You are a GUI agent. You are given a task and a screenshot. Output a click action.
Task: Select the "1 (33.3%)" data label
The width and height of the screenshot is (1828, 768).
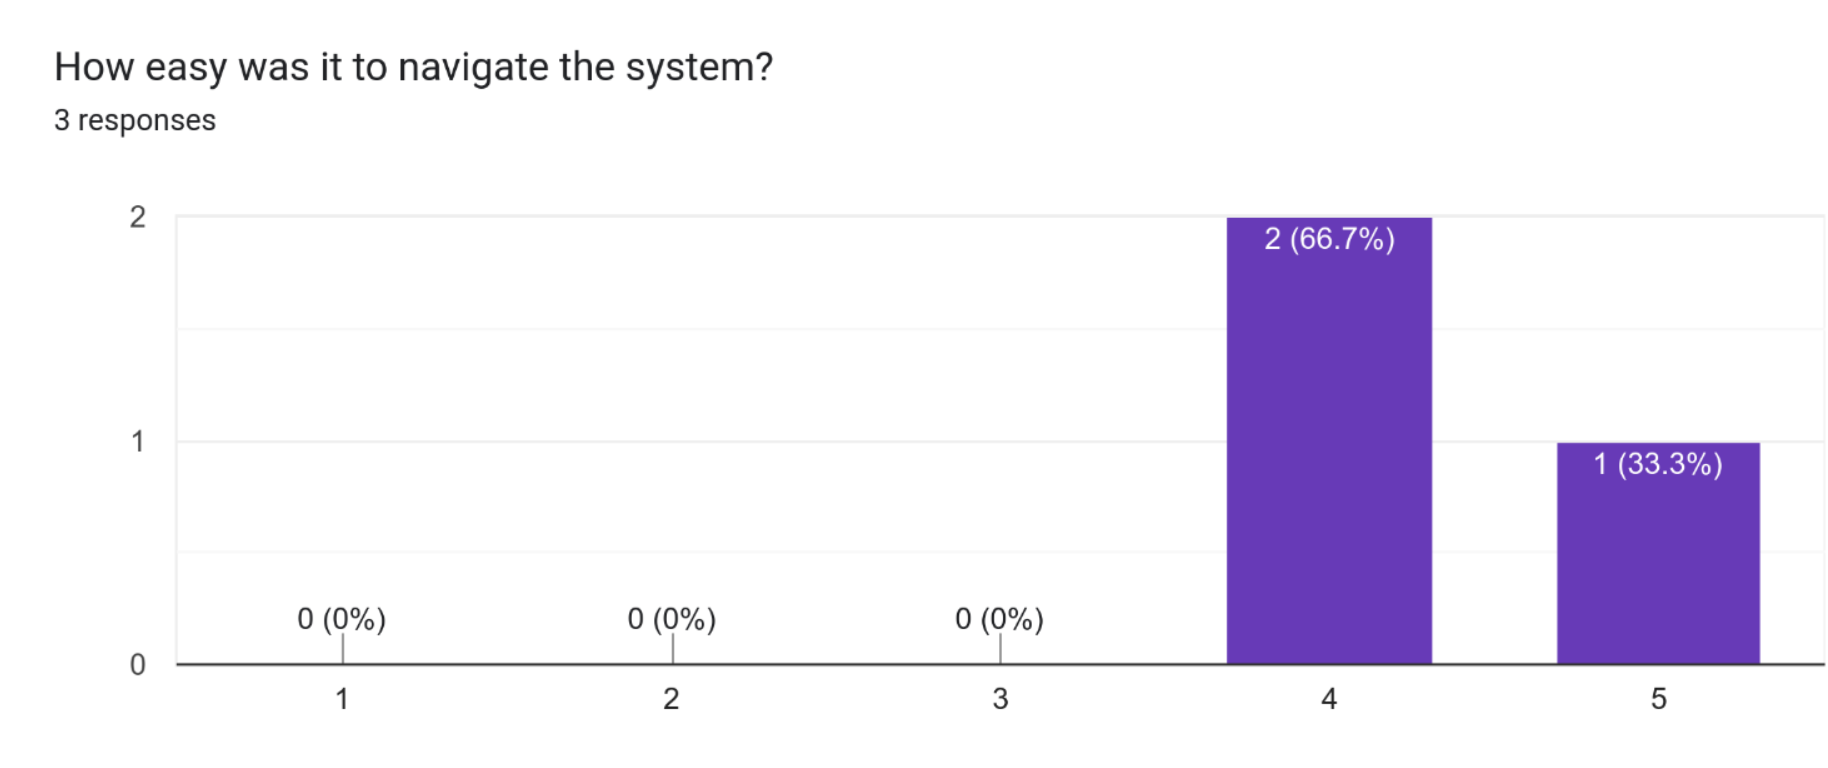(x=1658, y=464)
